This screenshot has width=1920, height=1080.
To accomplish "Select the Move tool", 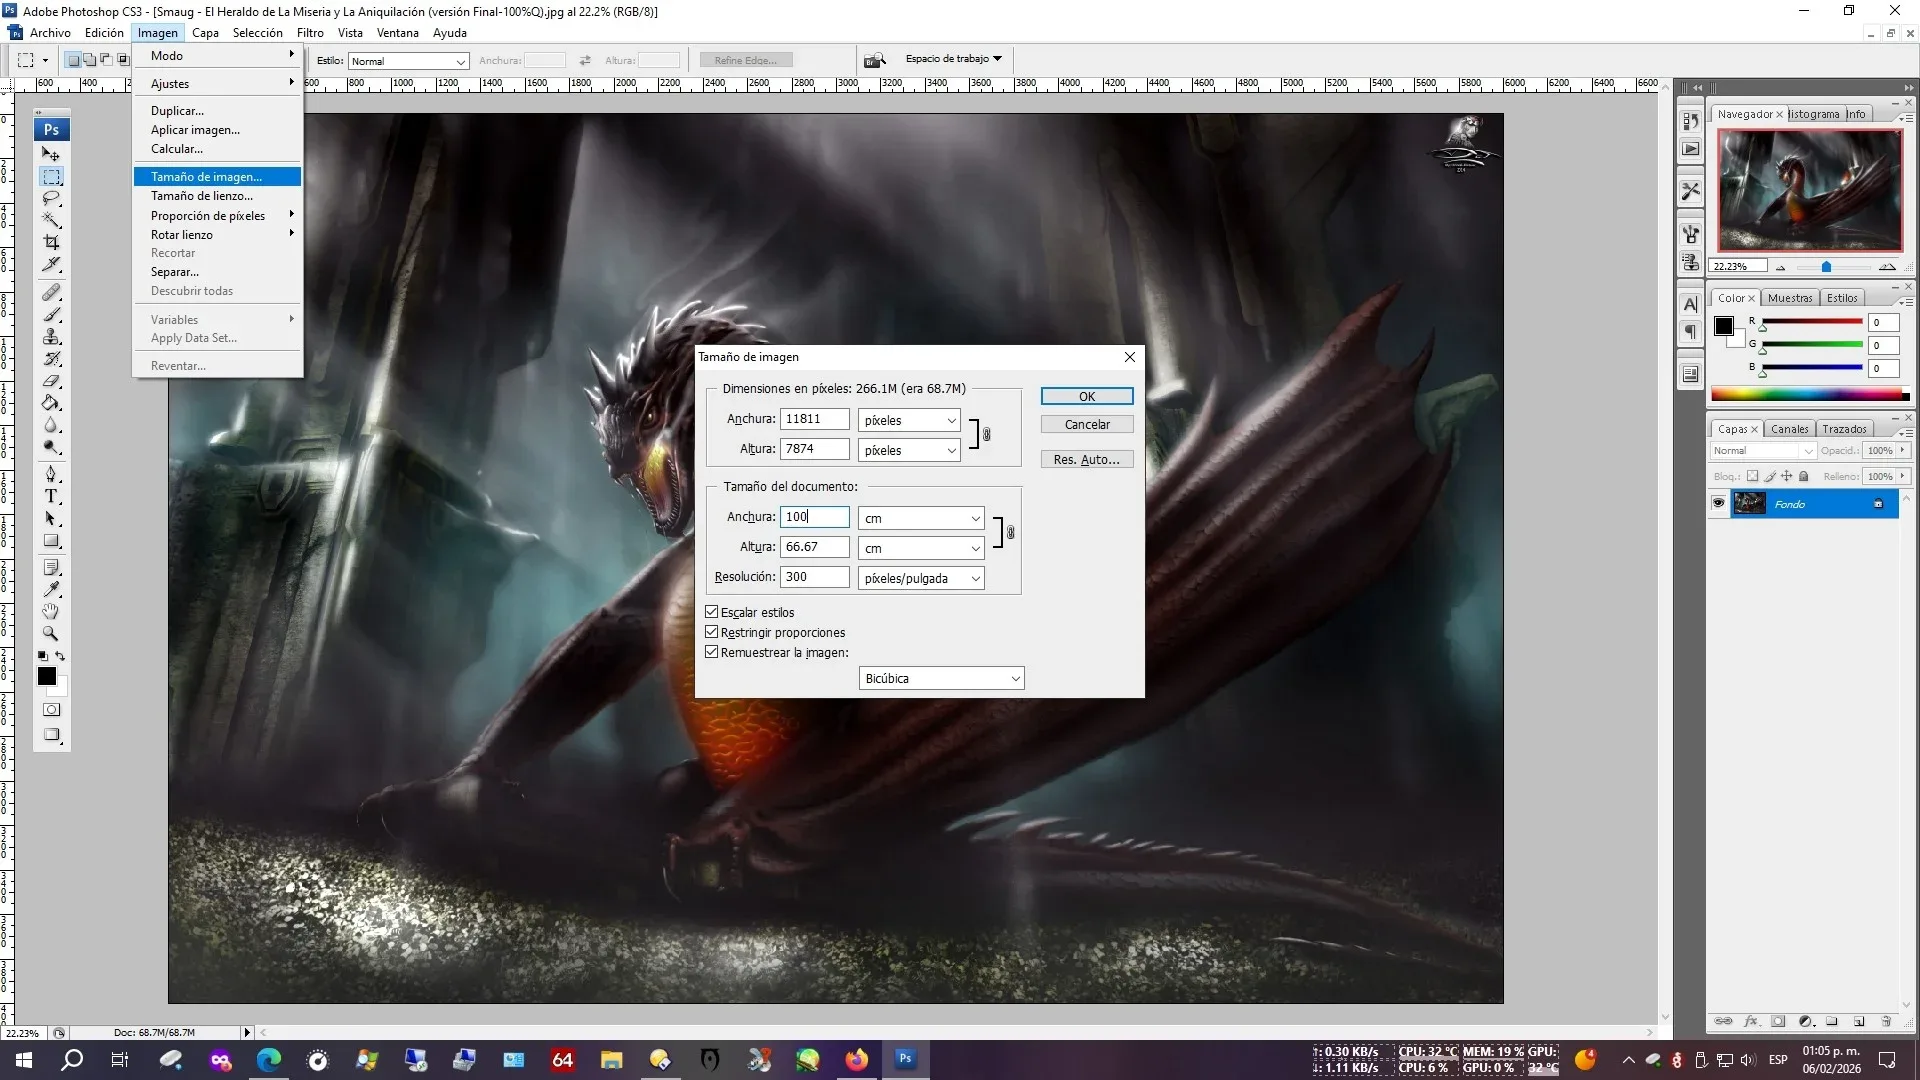I will pyautogui.click(x=51, y=154).
